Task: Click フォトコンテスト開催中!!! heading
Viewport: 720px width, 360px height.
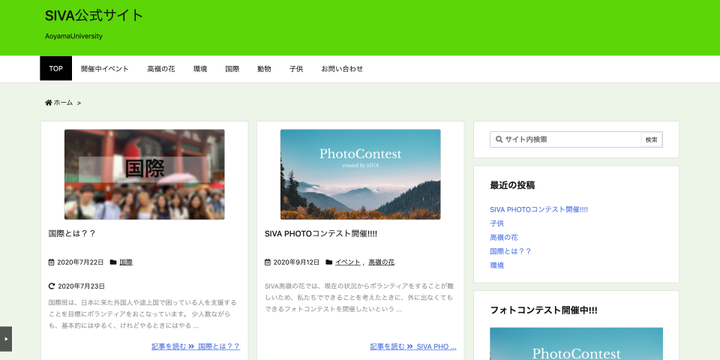Action: (x=544, y=310)
